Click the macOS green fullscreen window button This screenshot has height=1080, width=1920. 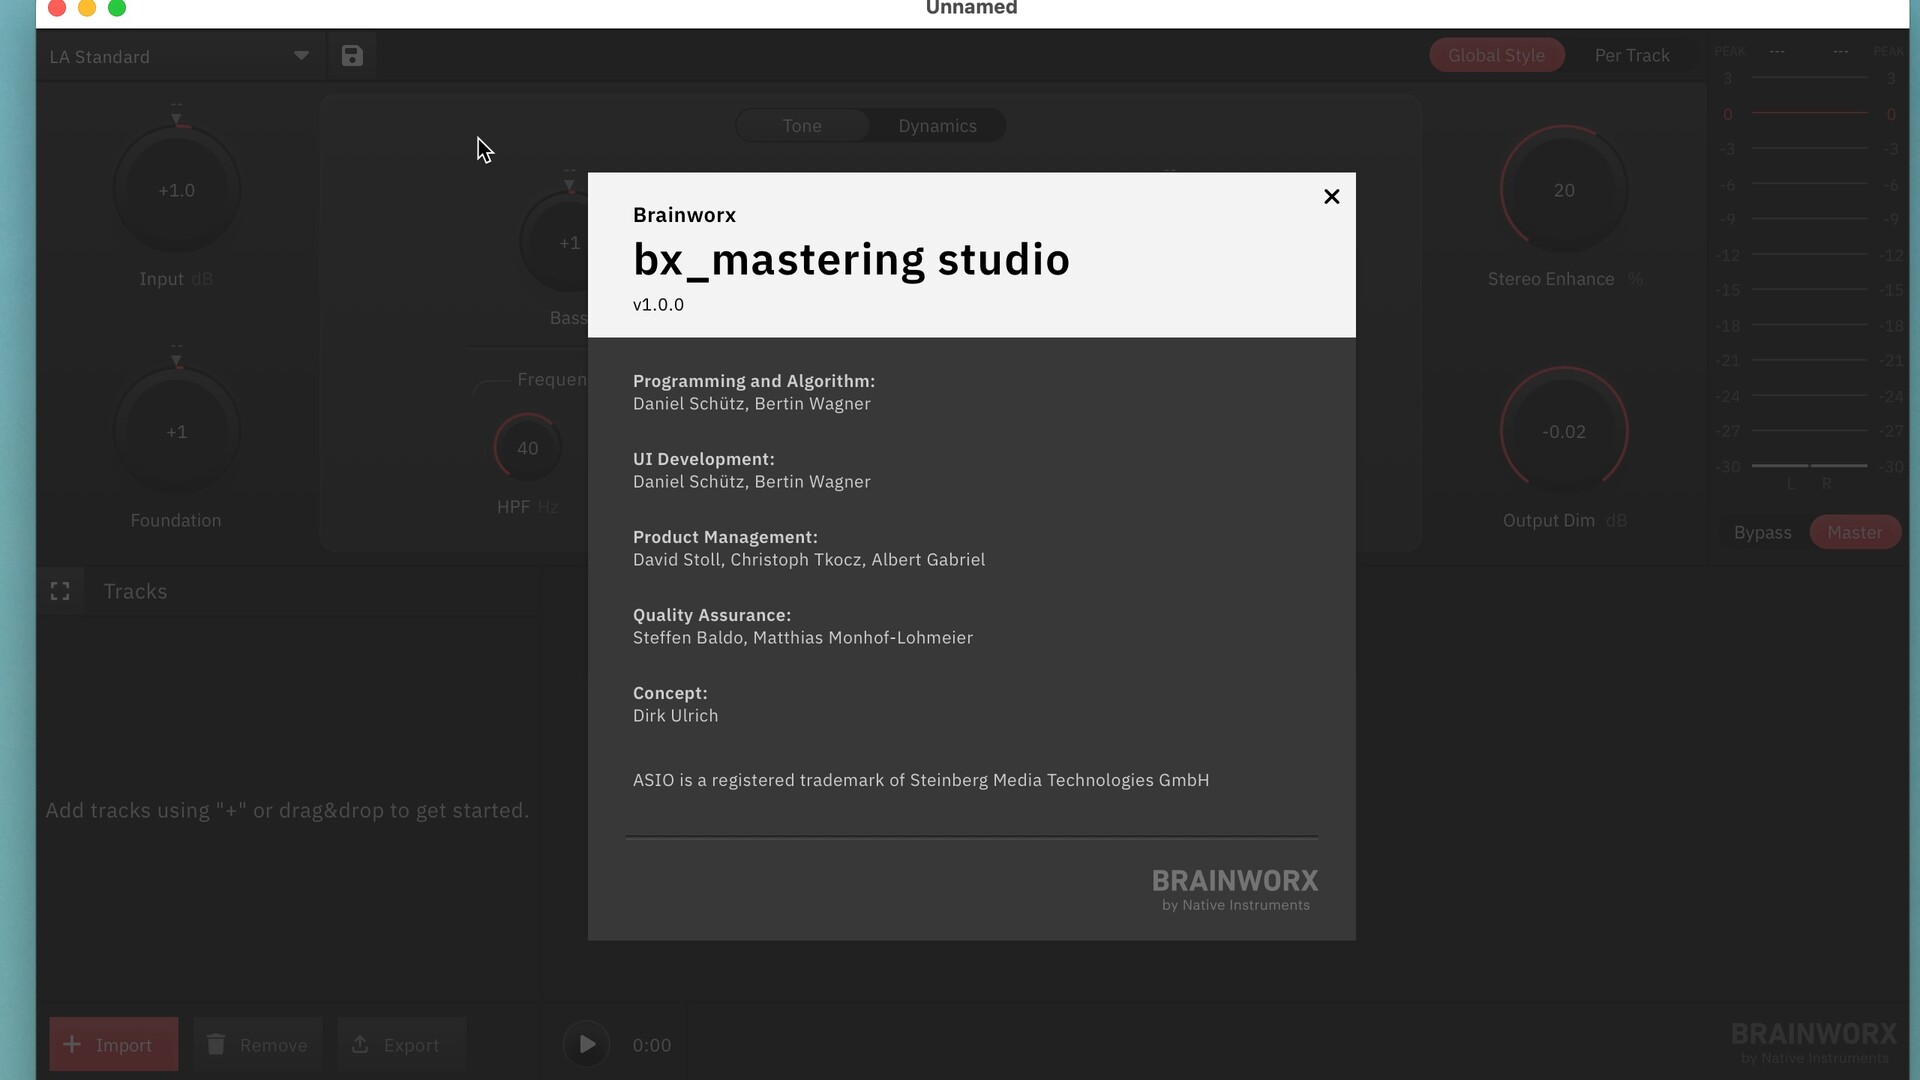[117, 8]
